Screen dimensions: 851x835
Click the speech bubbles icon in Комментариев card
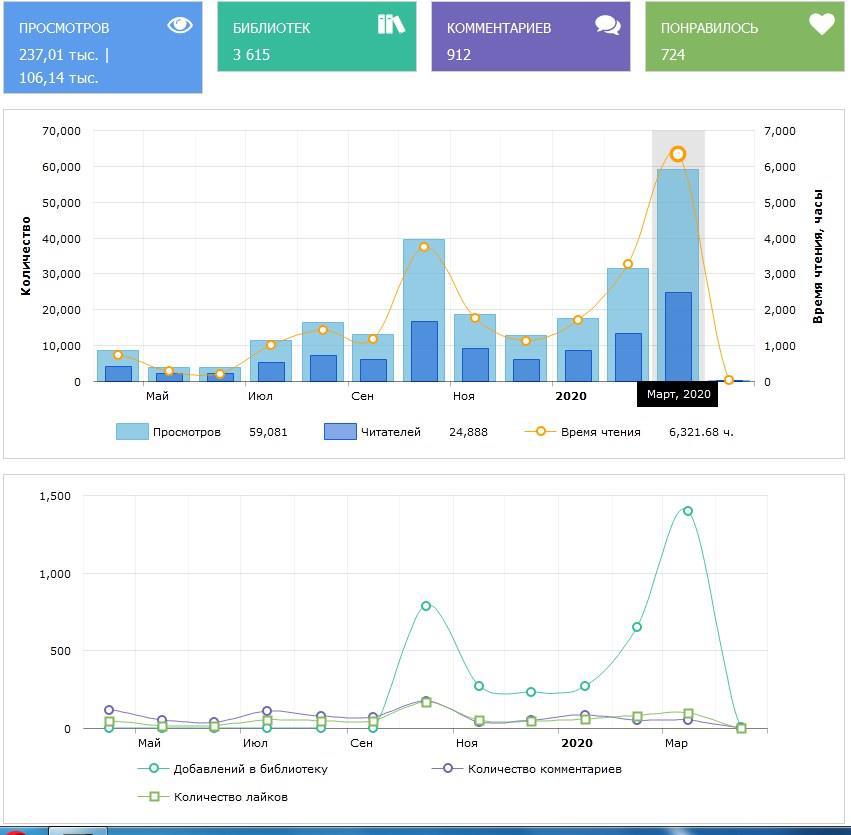pyautogui.click(x=608, y=25)
